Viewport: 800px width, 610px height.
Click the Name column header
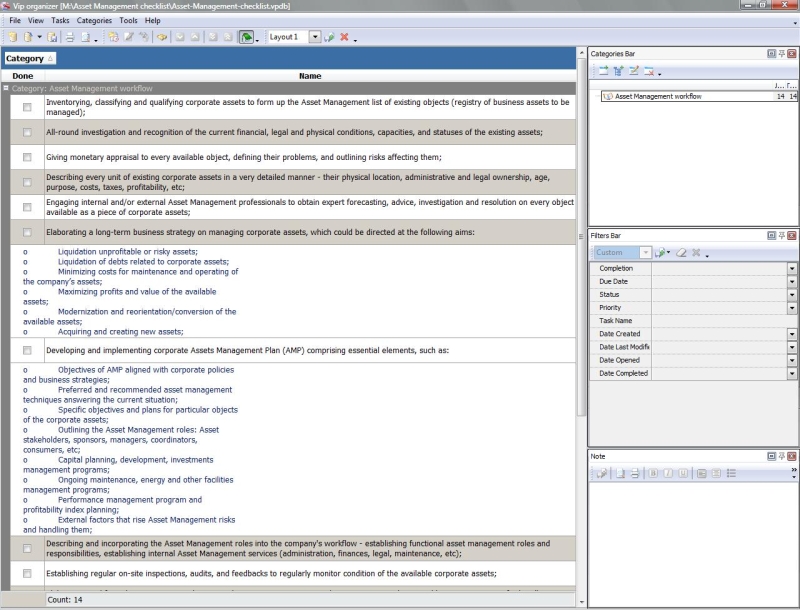(310, 76)
